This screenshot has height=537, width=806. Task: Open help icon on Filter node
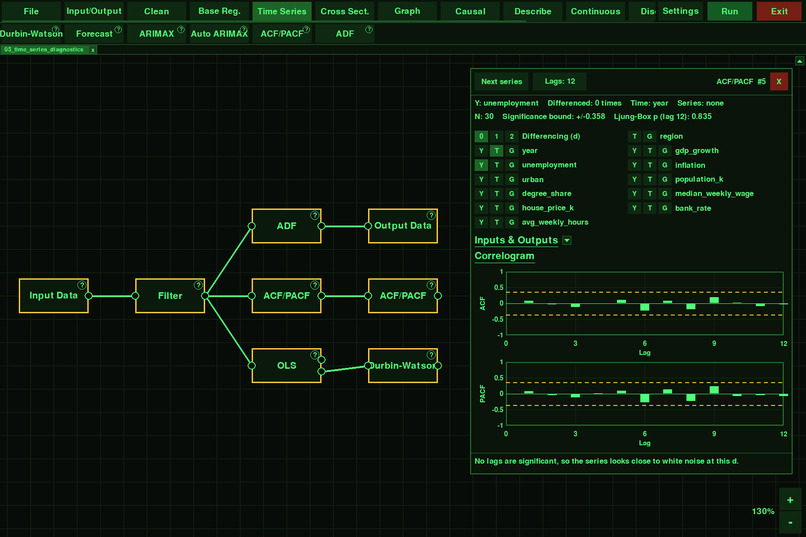click(198, 285)
